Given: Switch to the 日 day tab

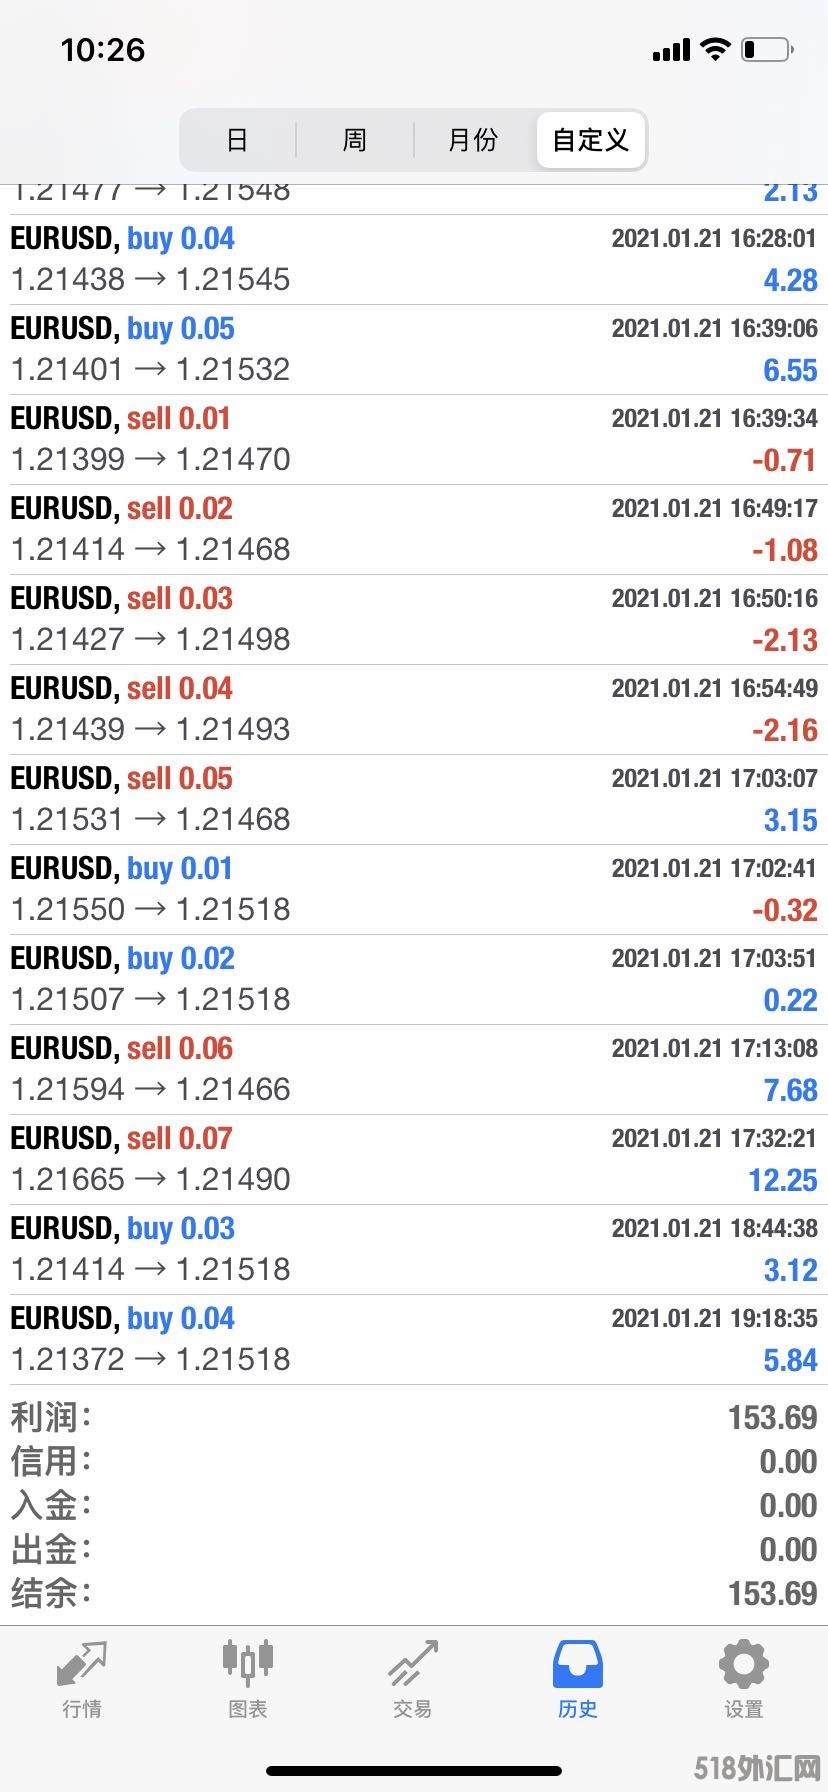Looking at the screenshot, I should click(x=237, y=140).
